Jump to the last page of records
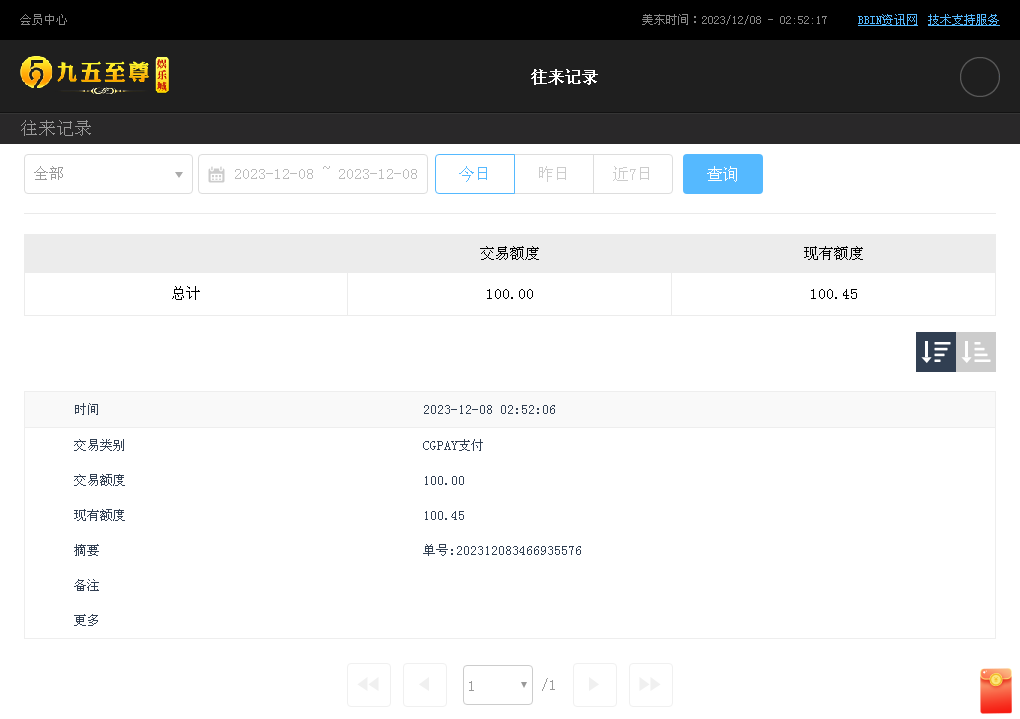 tap(650, 685)
